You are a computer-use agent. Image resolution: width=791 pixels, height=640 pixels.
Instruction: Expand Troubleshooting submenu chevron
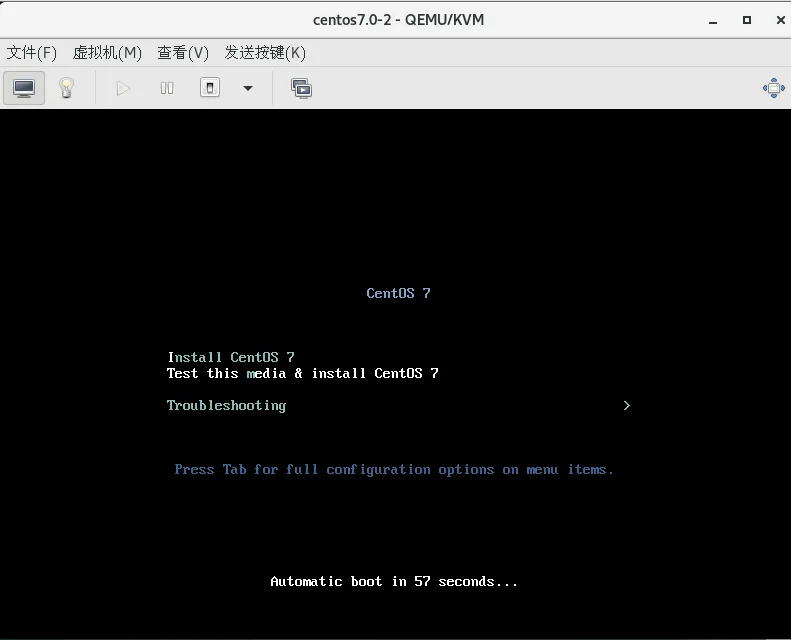pos(627,405)
